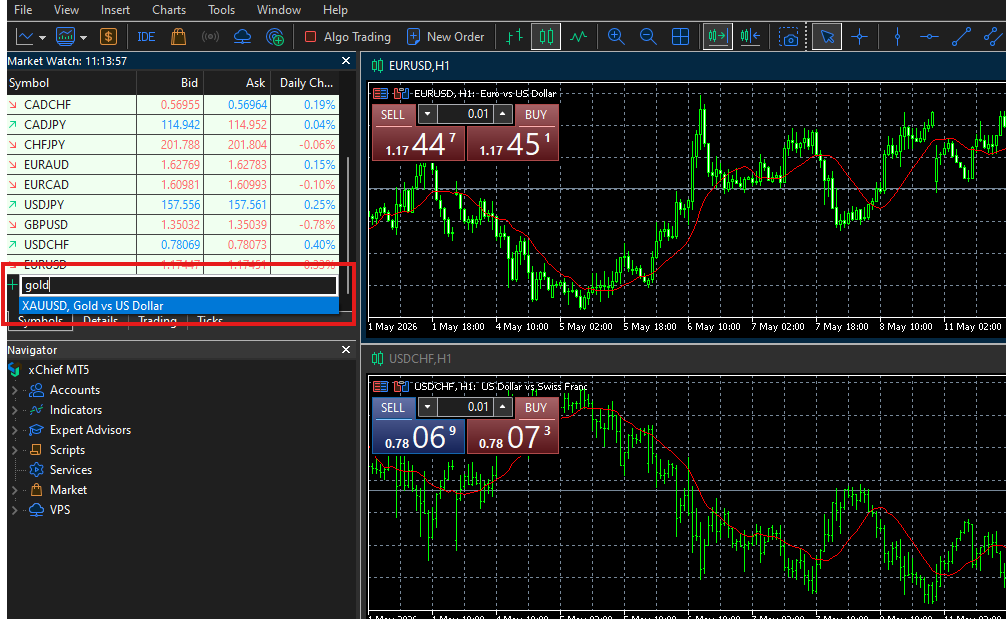Viewport: 1006px width, 619px height.
Task: Switch chart to line chart mode
Action: [x=579, y=37]
